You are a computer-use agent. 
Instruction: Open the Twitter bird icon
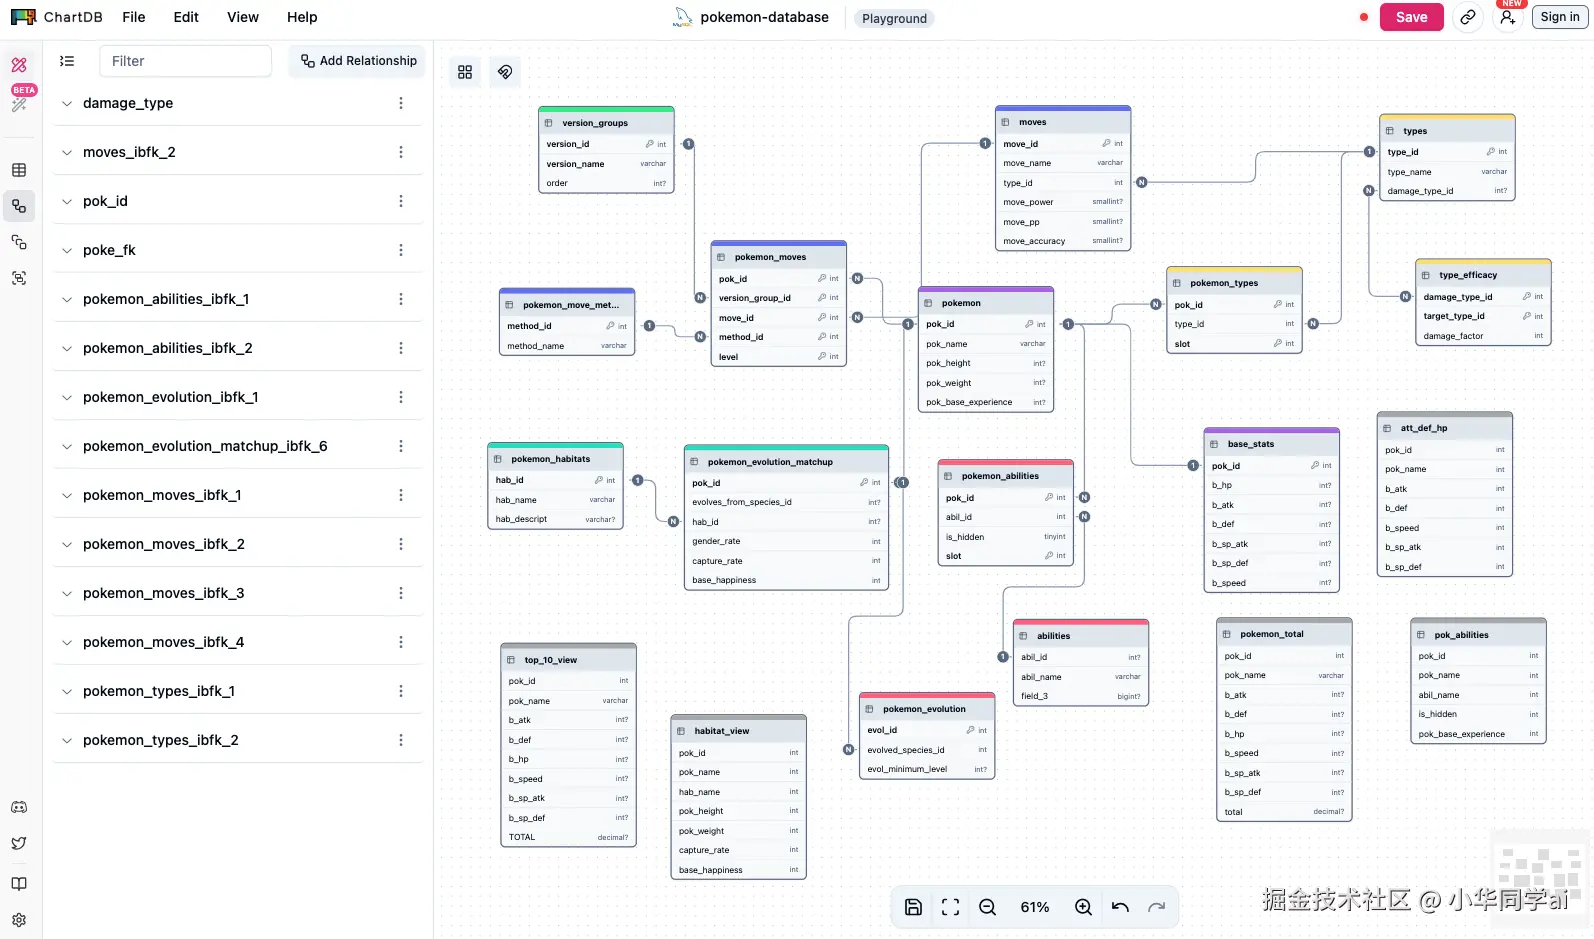19,843
